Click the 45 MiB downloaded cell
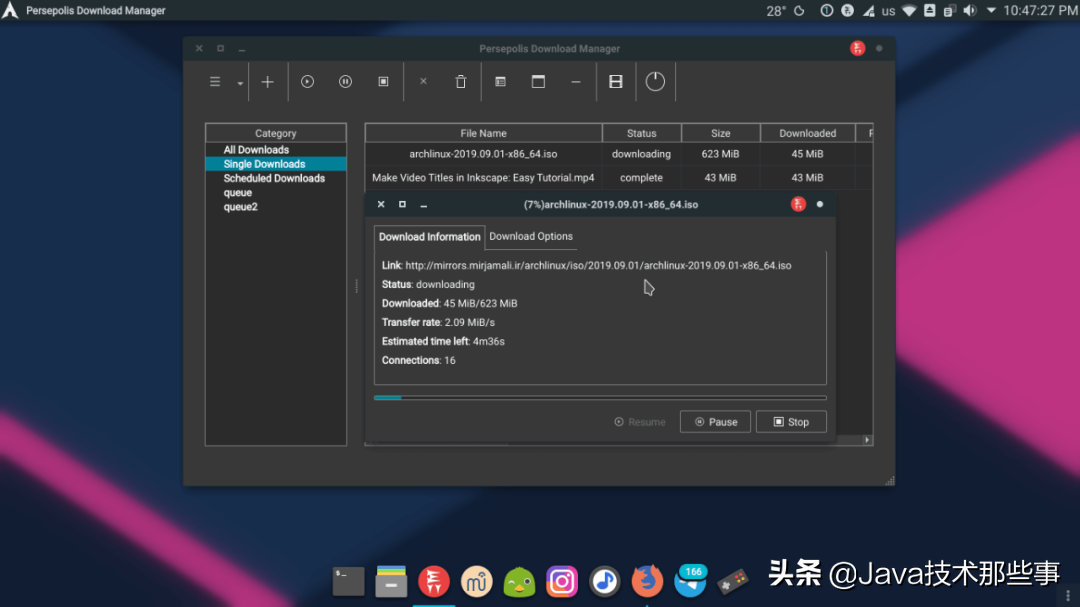 coord(807,154)
